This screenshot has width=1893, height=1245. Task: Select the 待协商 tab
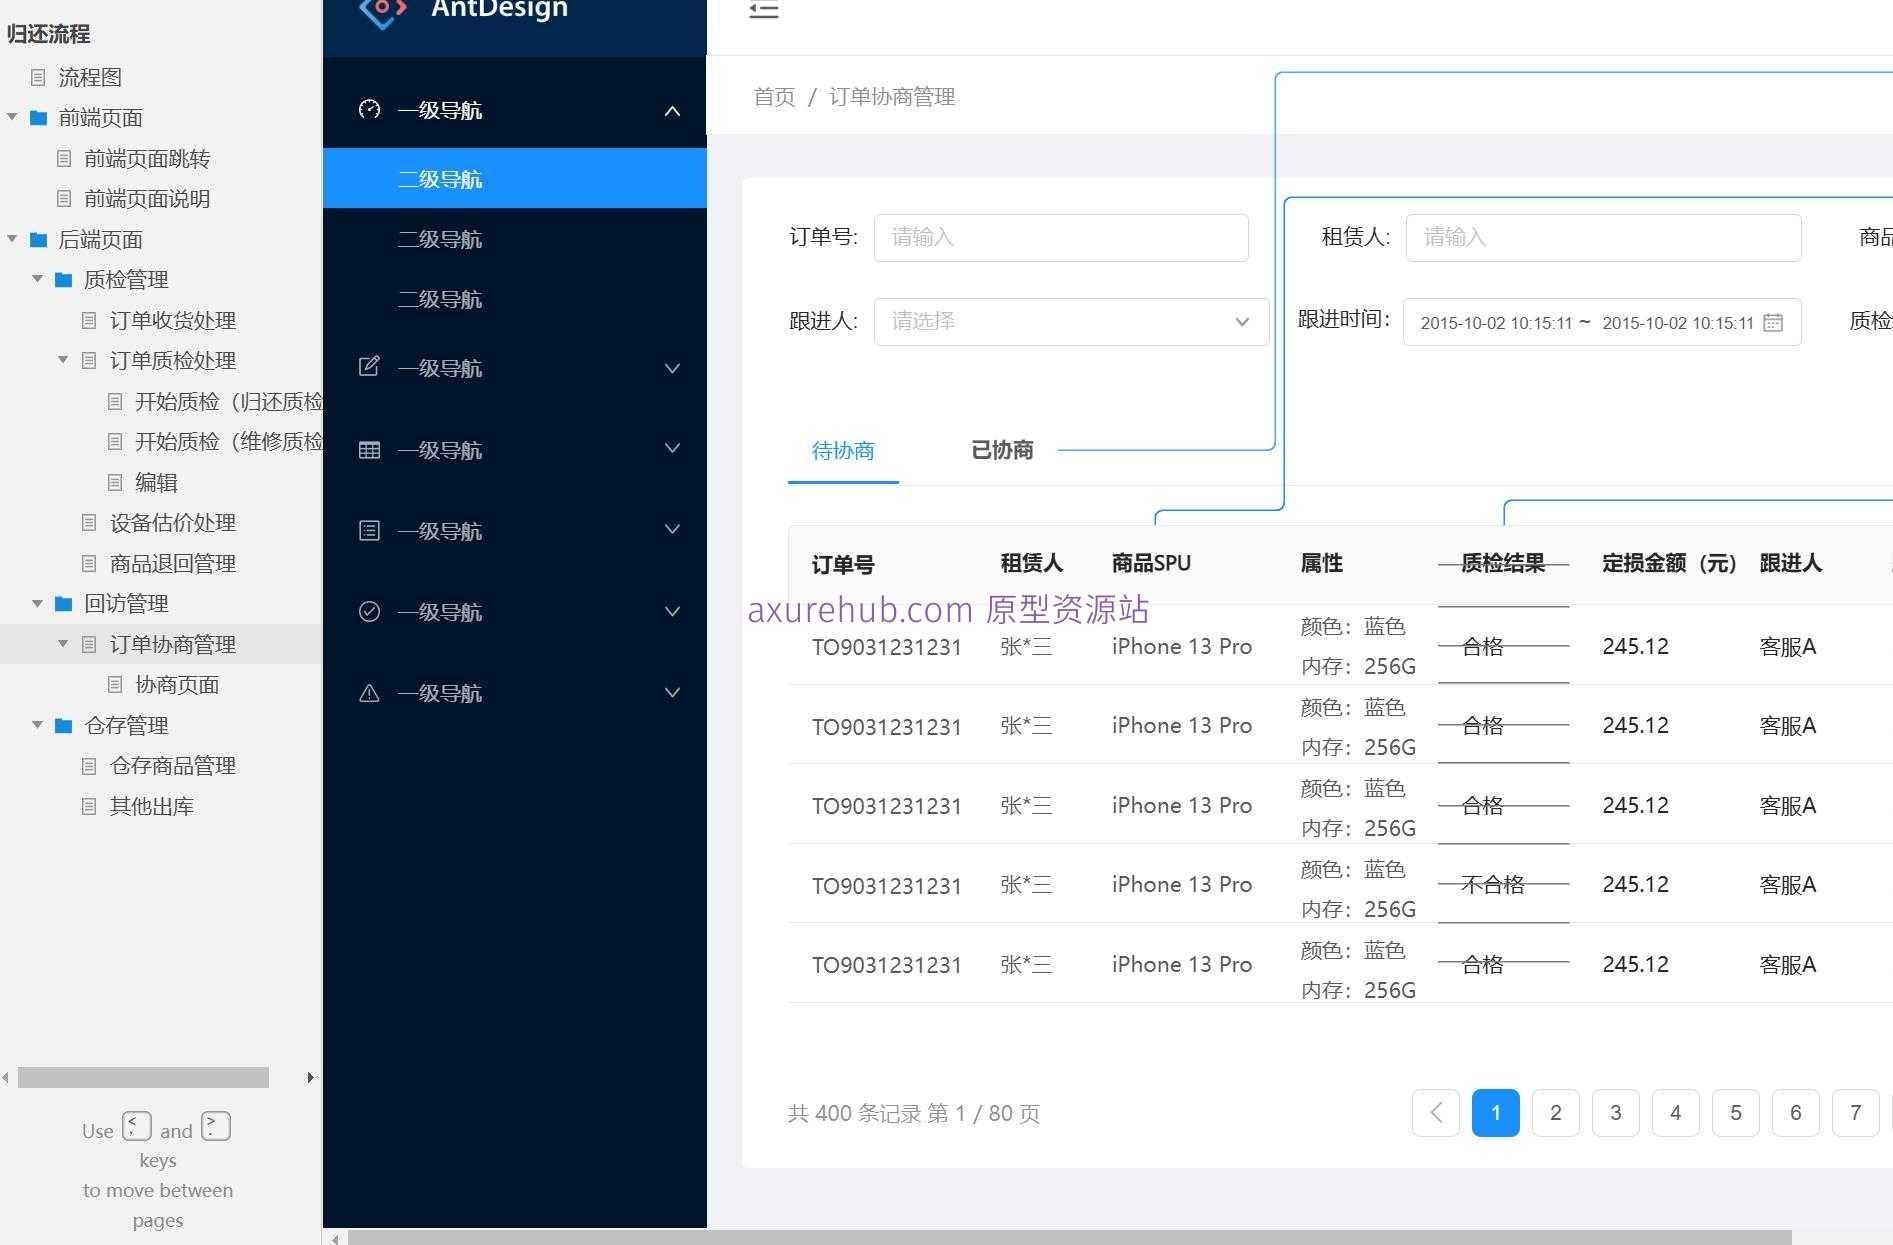pyautogui.click(x=842, y=450)
